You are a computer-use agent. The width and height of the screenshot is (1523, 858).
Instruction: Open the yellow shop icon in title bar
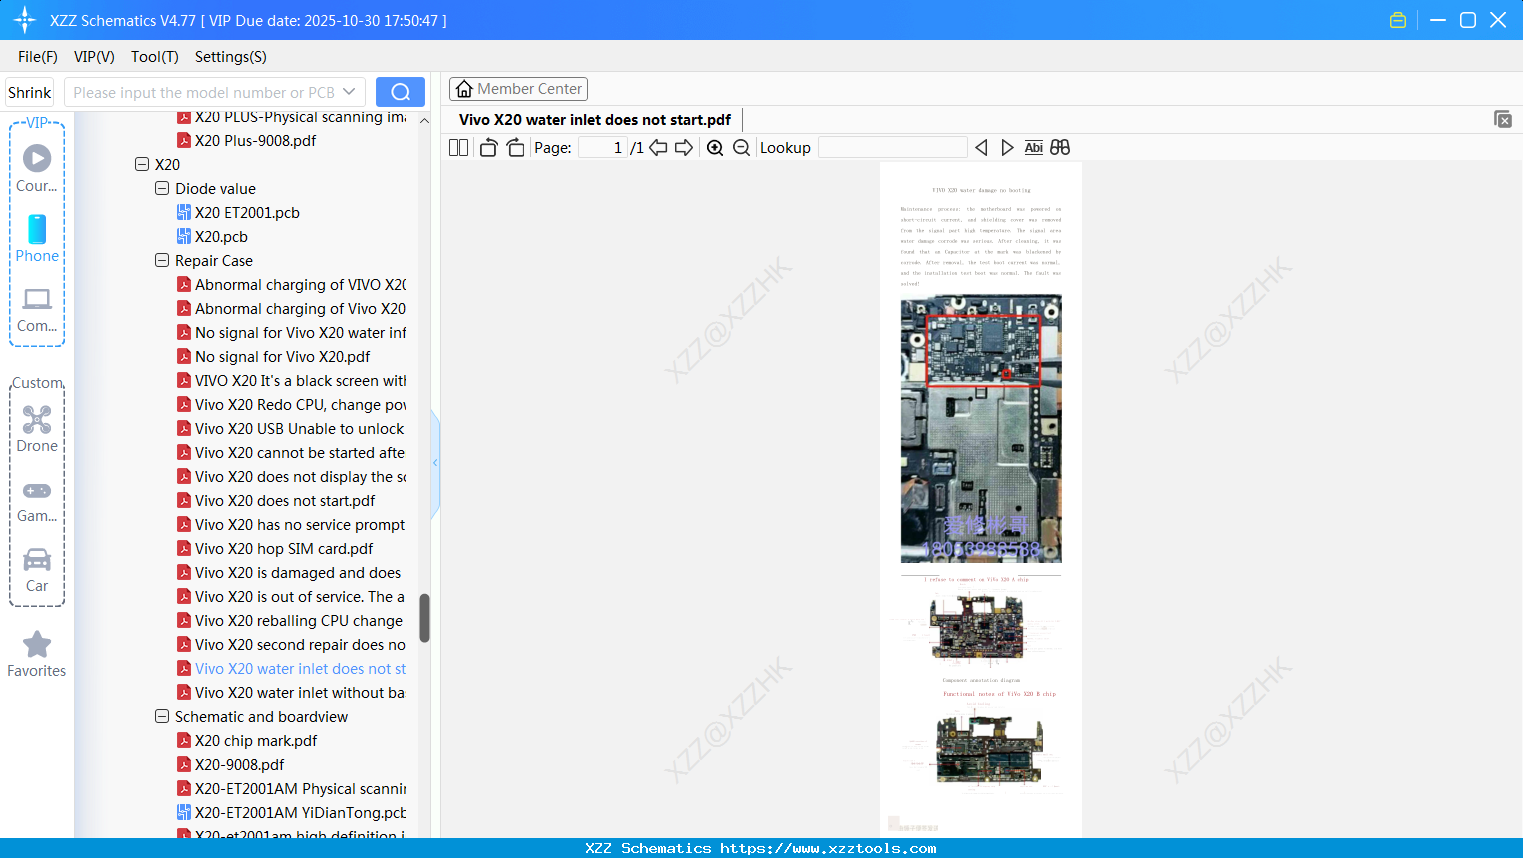pyautogui.click(x=1398, y=20)
